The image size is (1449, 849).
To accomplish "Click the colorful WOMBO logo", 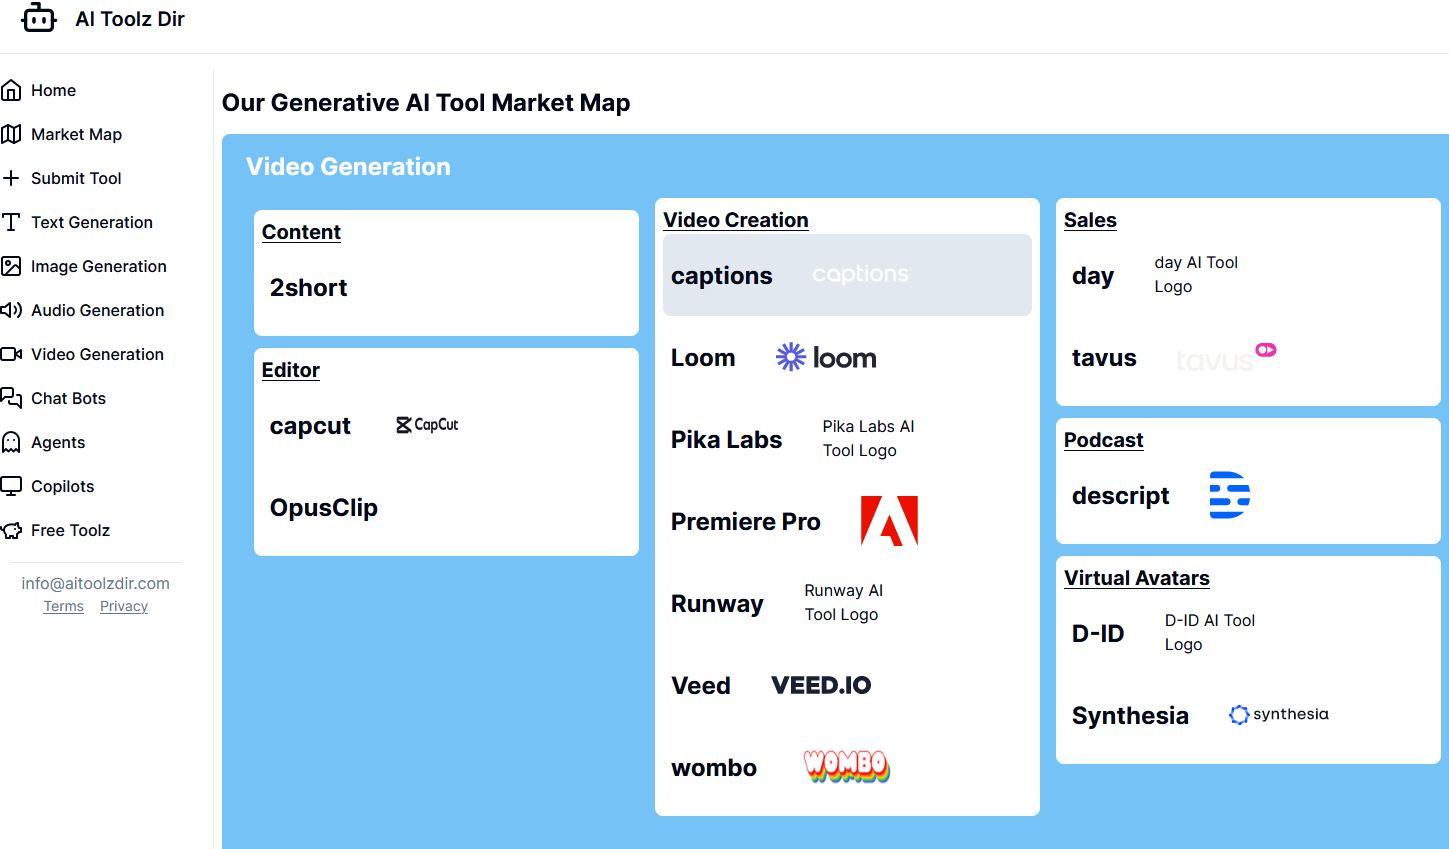I will coord(847,767).
